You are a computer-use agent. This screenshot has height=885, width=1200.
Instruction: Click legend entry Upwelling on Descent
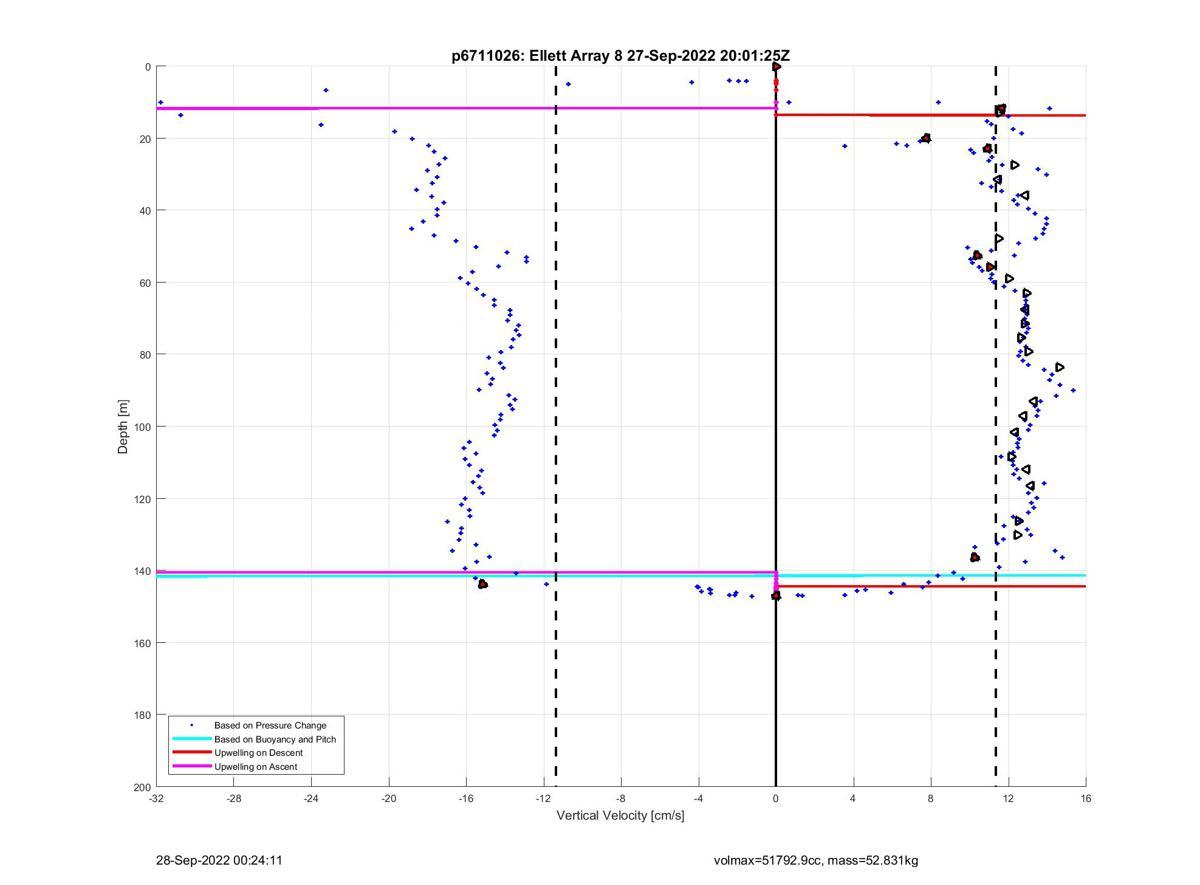pyautogui.click(x=258, y=753)
